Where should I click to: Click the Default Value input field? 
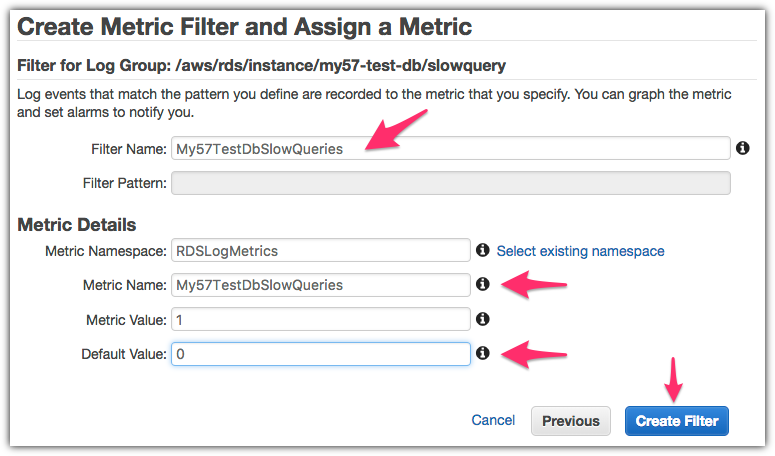coord(320,354)
